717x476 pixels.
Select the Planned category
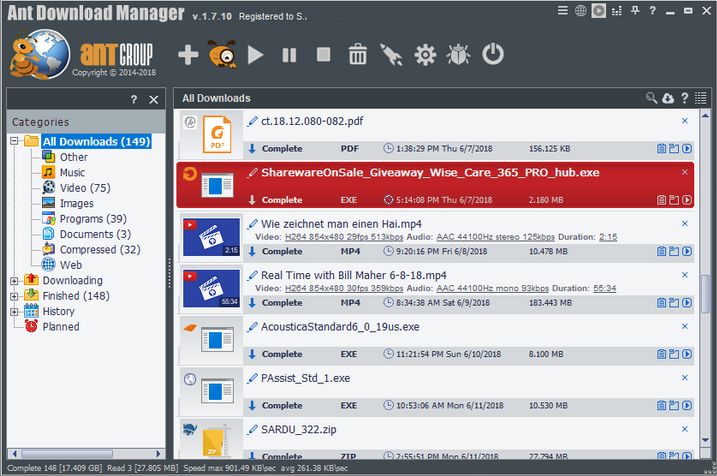click(x=61, y=326)
